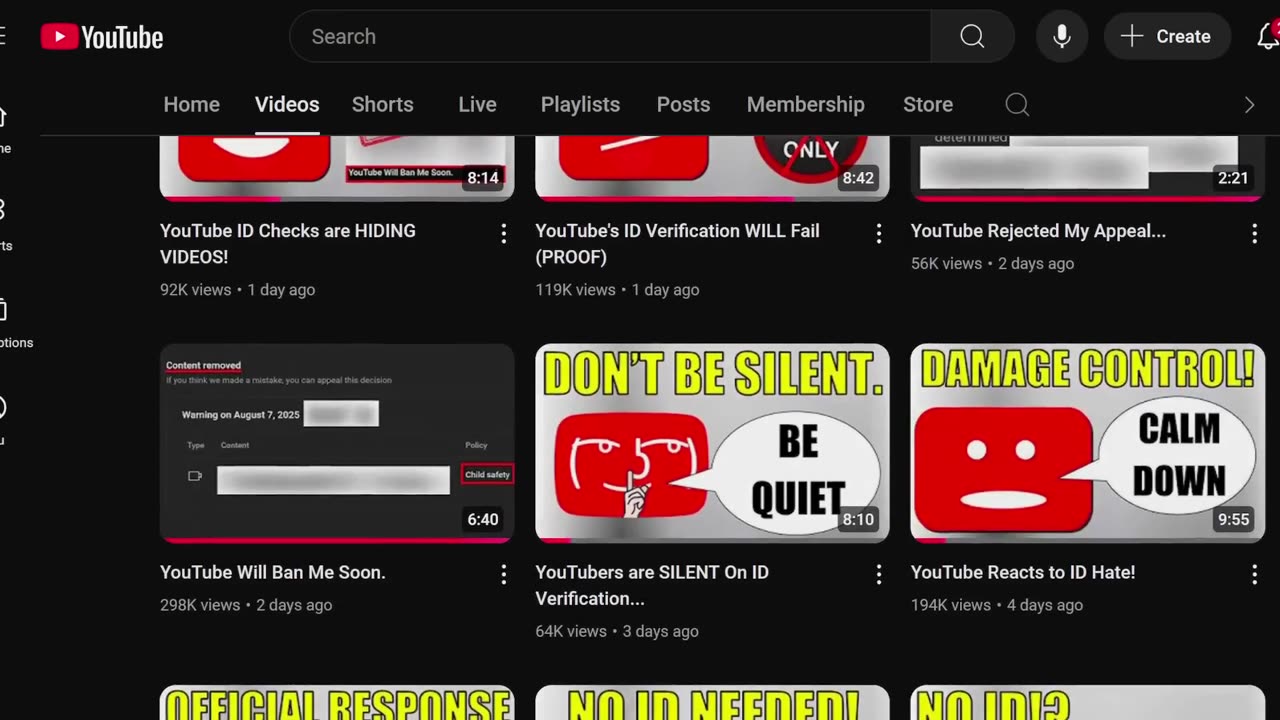Click the YouTube logo

[102, 37]
